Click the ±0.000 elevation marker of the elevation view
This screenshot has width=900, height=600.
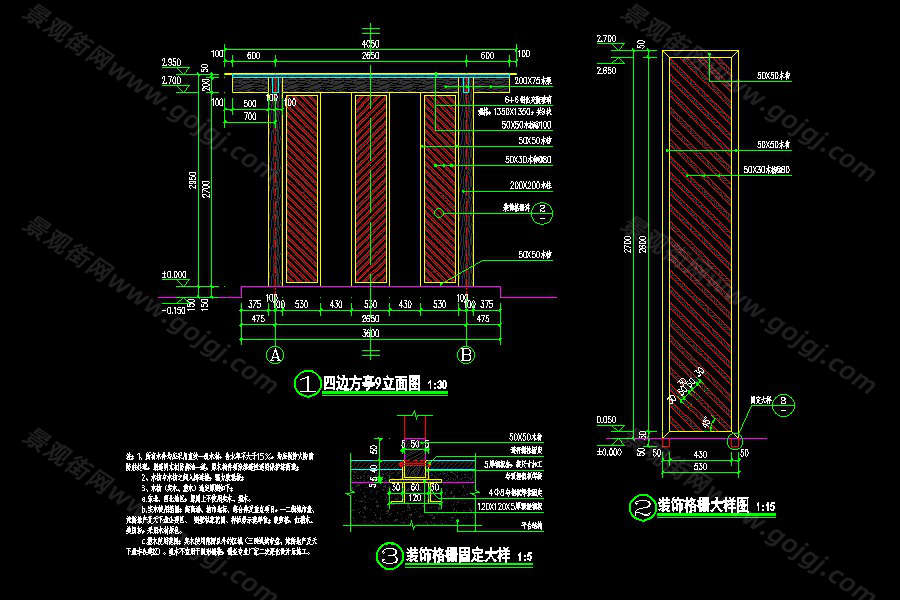[x=175, y=274]
